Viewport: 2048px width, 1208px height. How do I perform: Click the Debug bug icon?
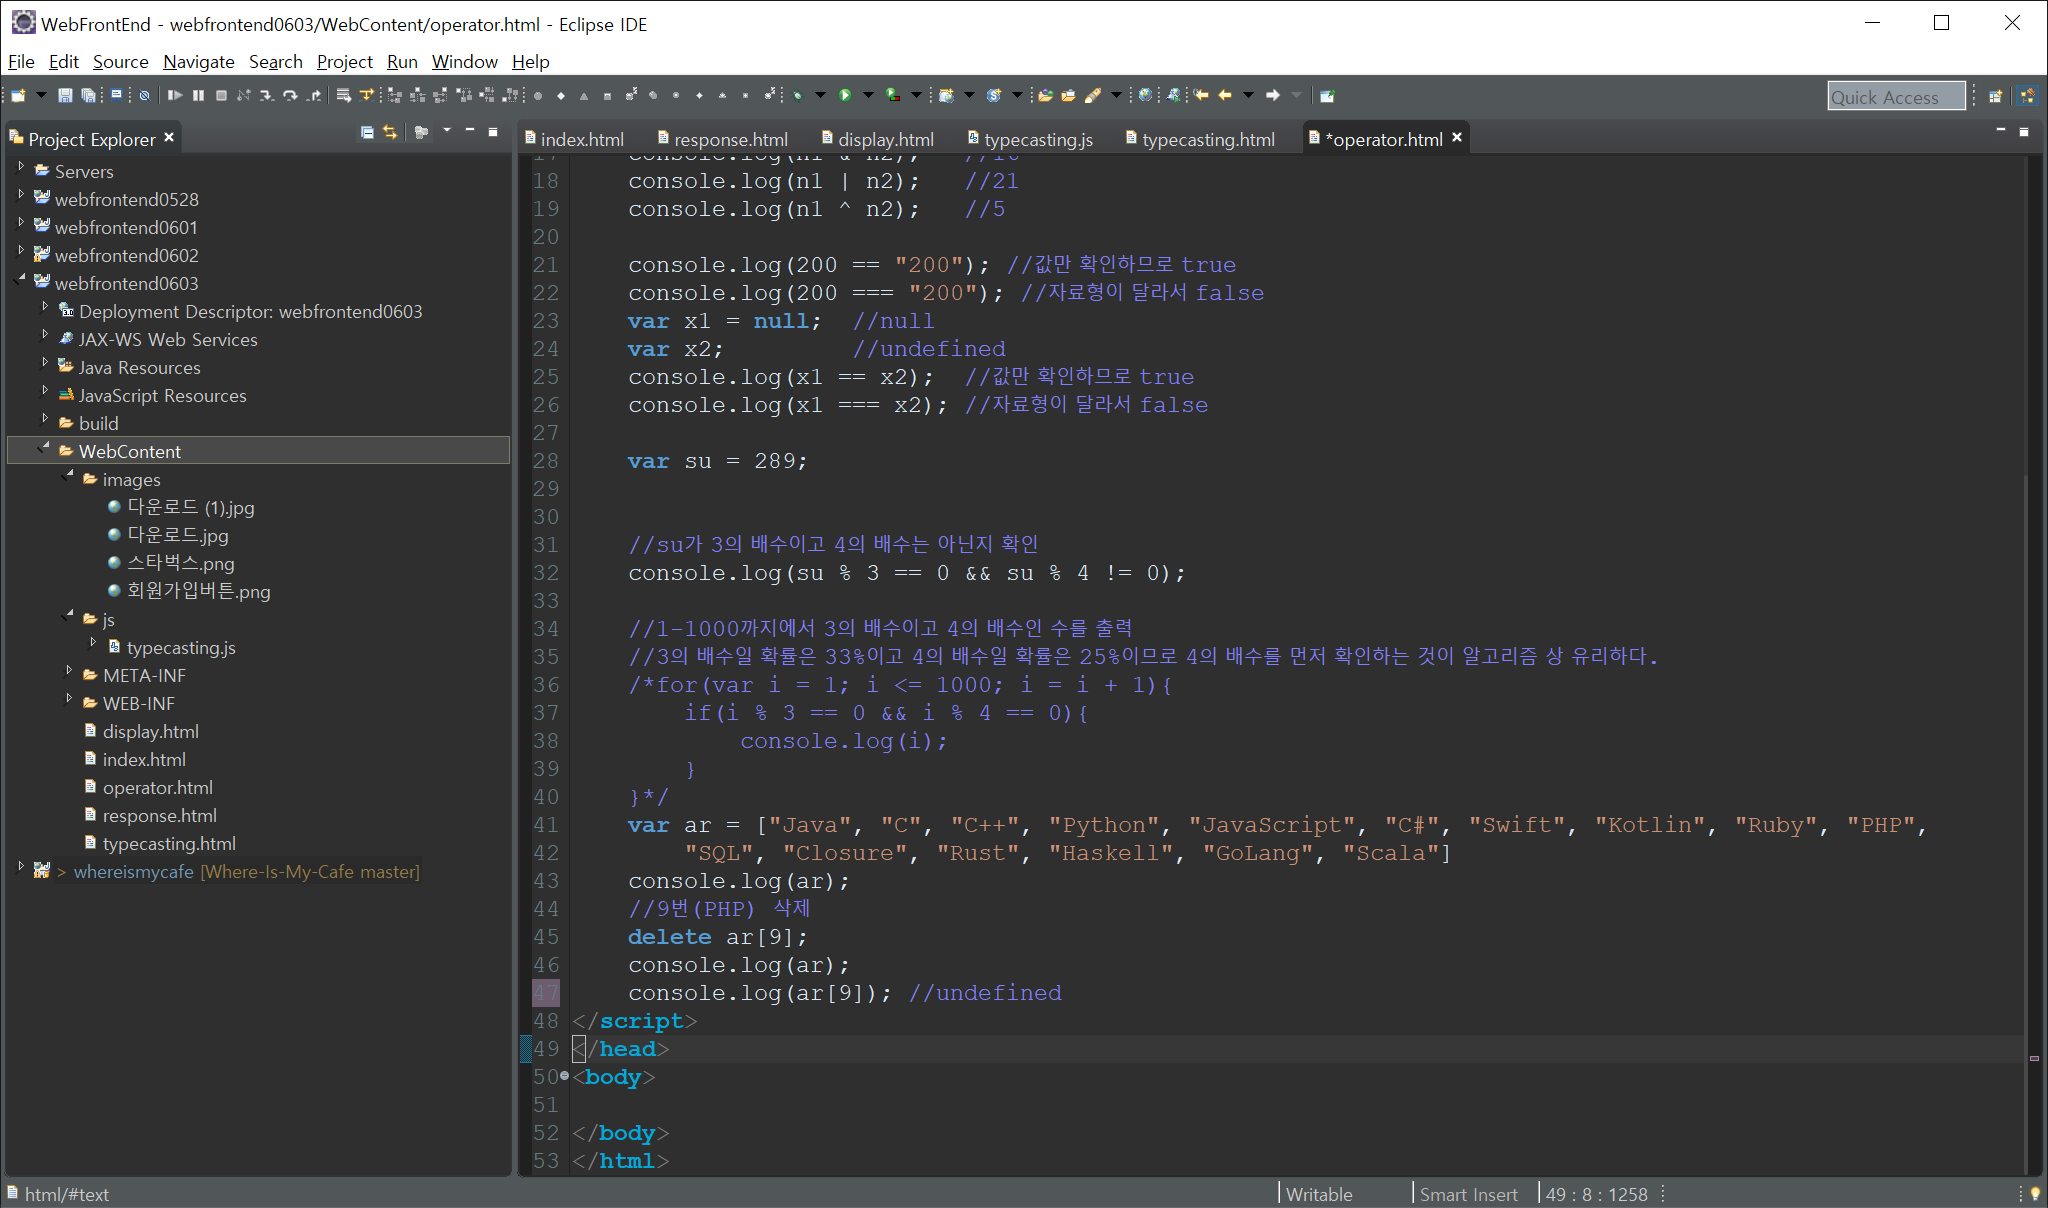(798, 96)
